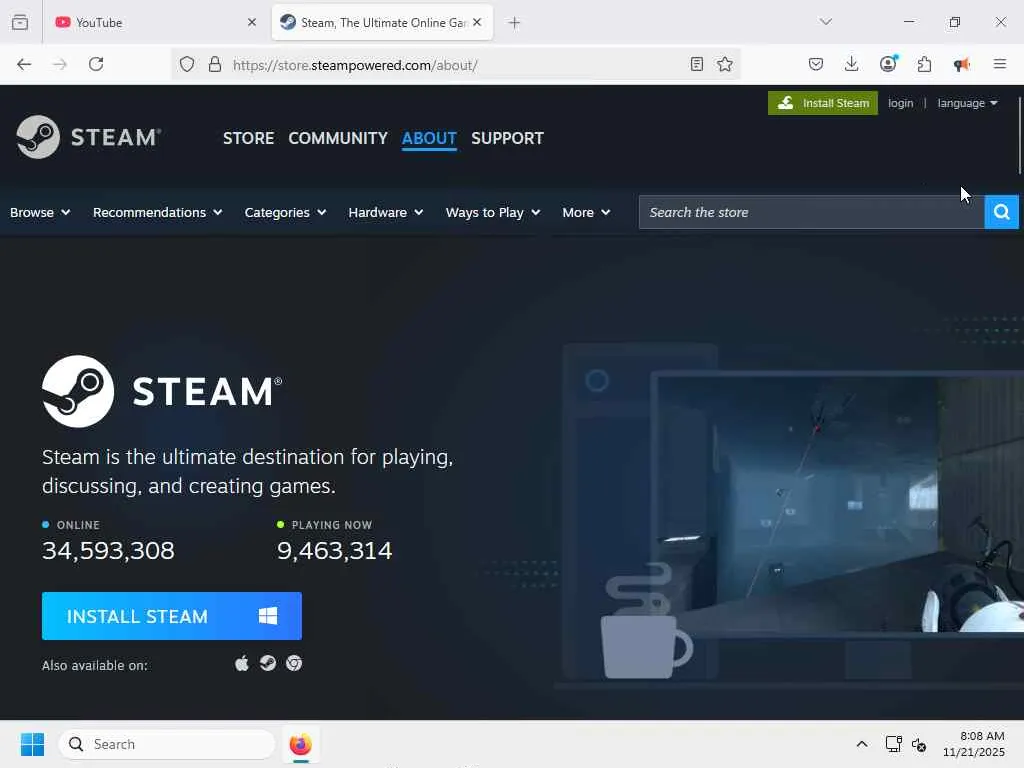Click the 9,463,314 playing now count
This screenshot has width=1024, height=768.
click(334, 551)
